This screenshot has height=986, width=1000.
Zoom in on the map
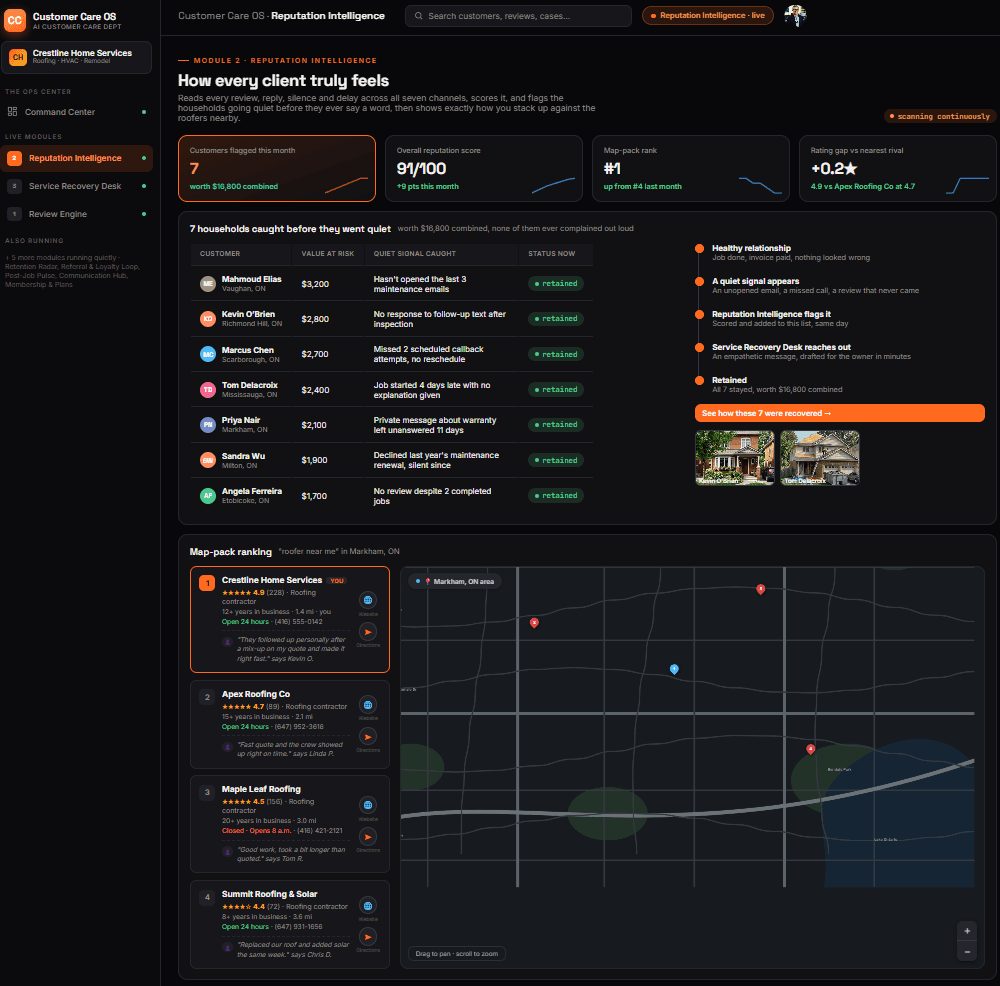(967, 931)
